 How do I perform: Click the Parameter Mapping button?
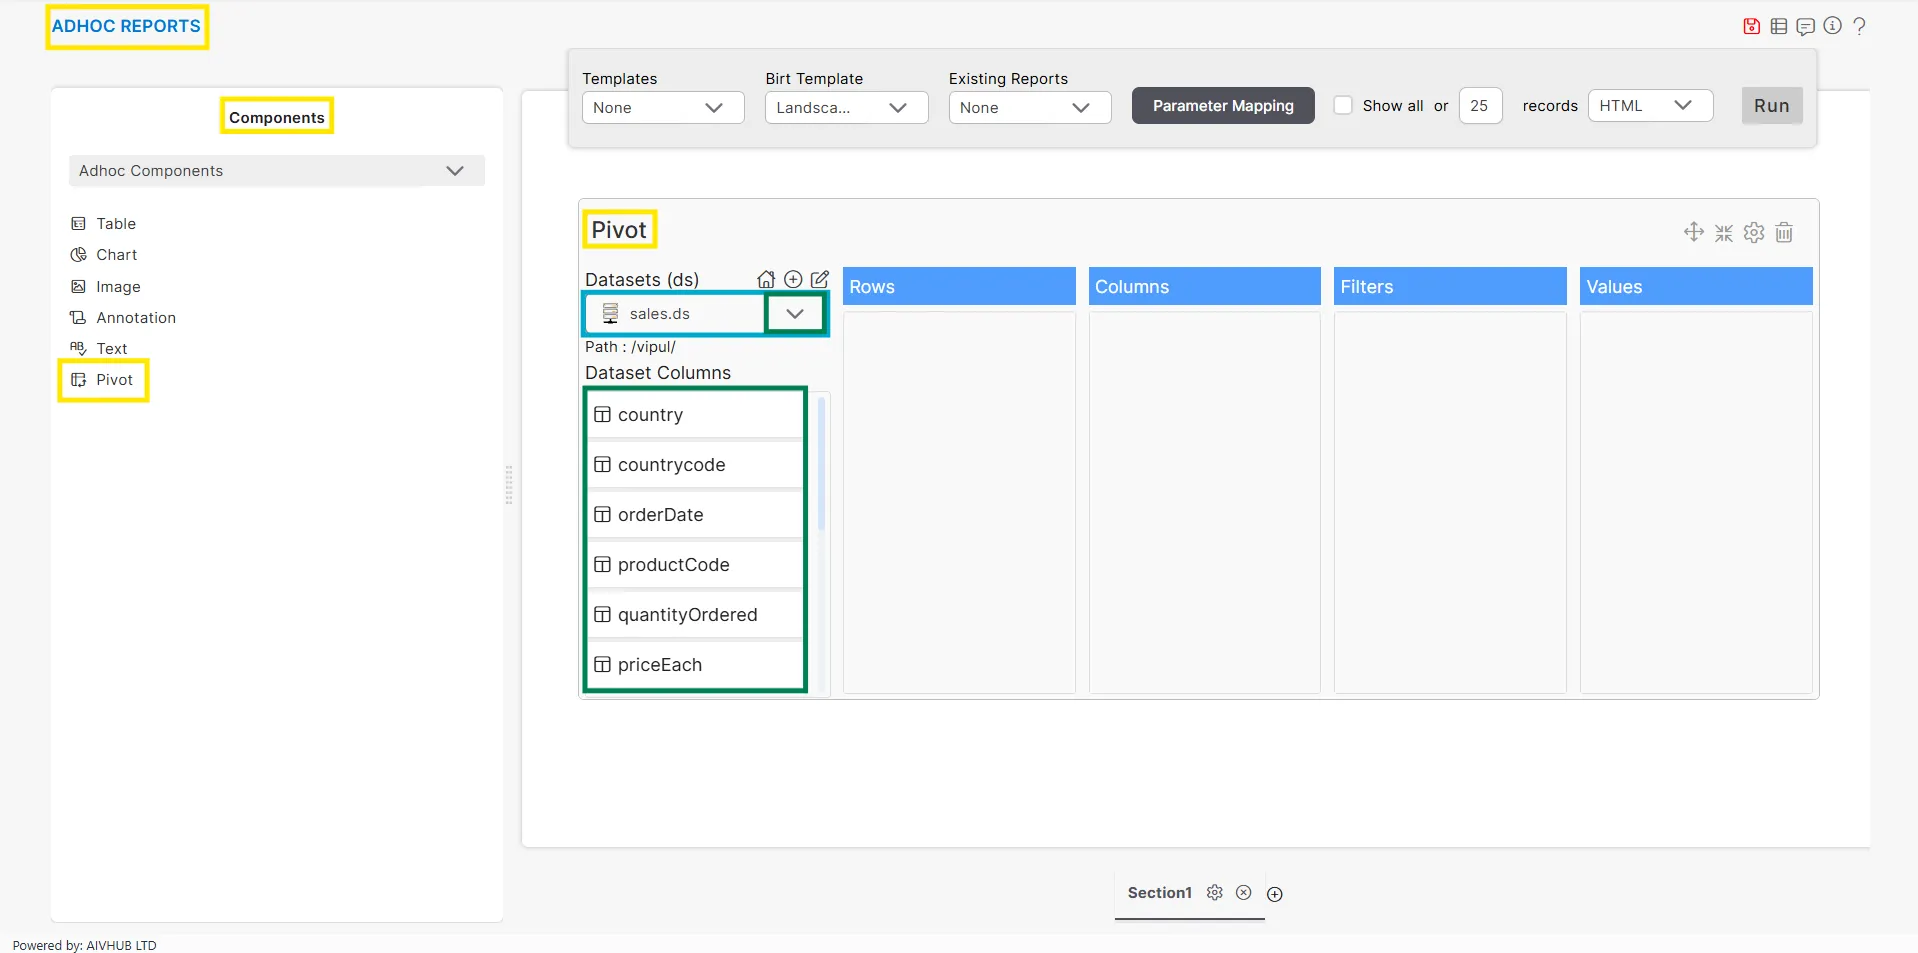pos(1222,106)
